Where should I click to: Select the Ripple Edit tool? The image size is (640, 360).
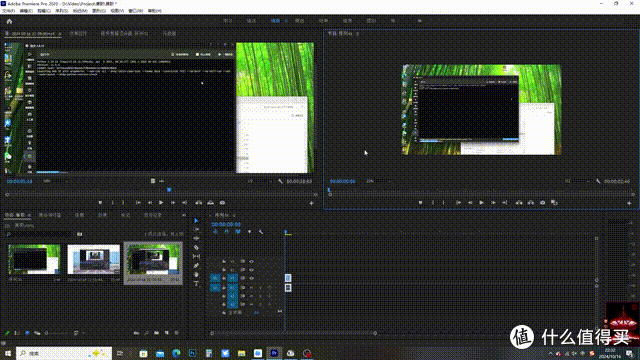coord(196,238)
